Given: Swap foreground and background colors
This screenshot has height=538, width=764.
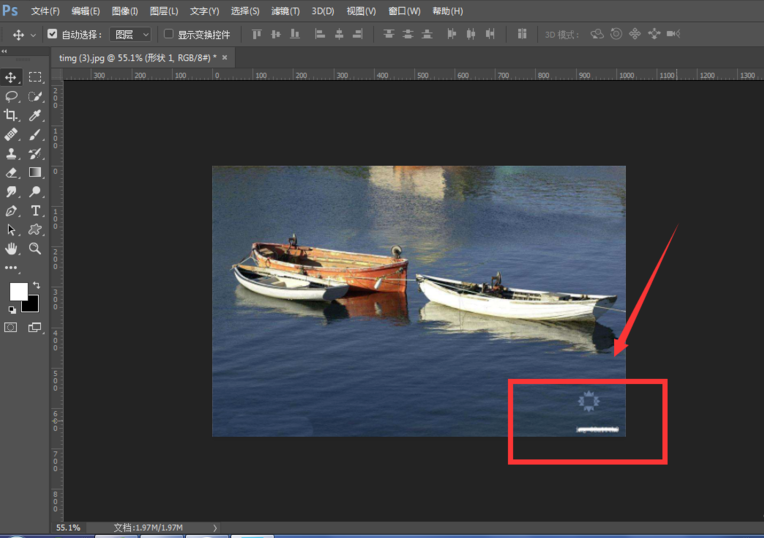Looking at the screenshot, I should (36, 286).
